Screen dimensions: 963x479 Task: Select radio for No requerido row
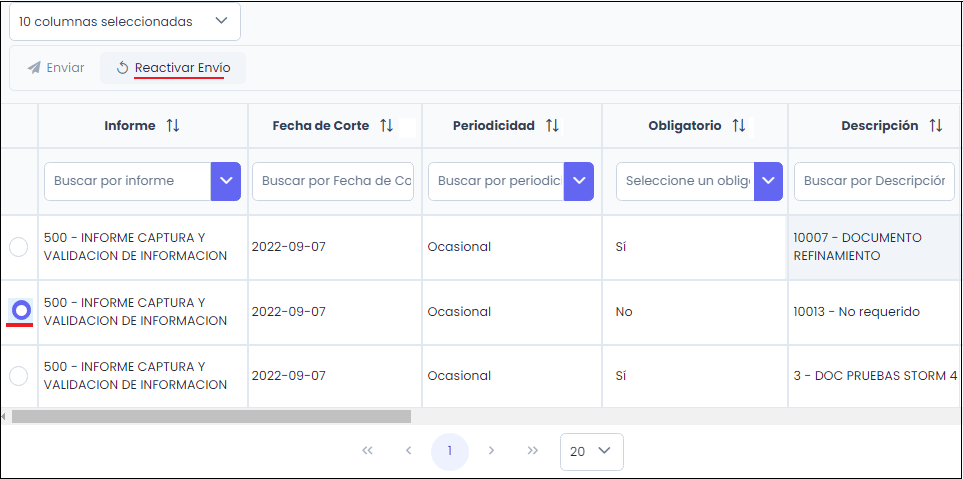point(20,311)
